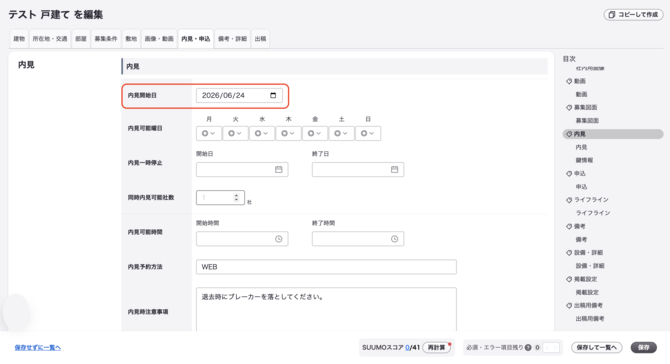
Task: Click tag icon of 掲載設定 heading in 目次
Action: [569, 279]
